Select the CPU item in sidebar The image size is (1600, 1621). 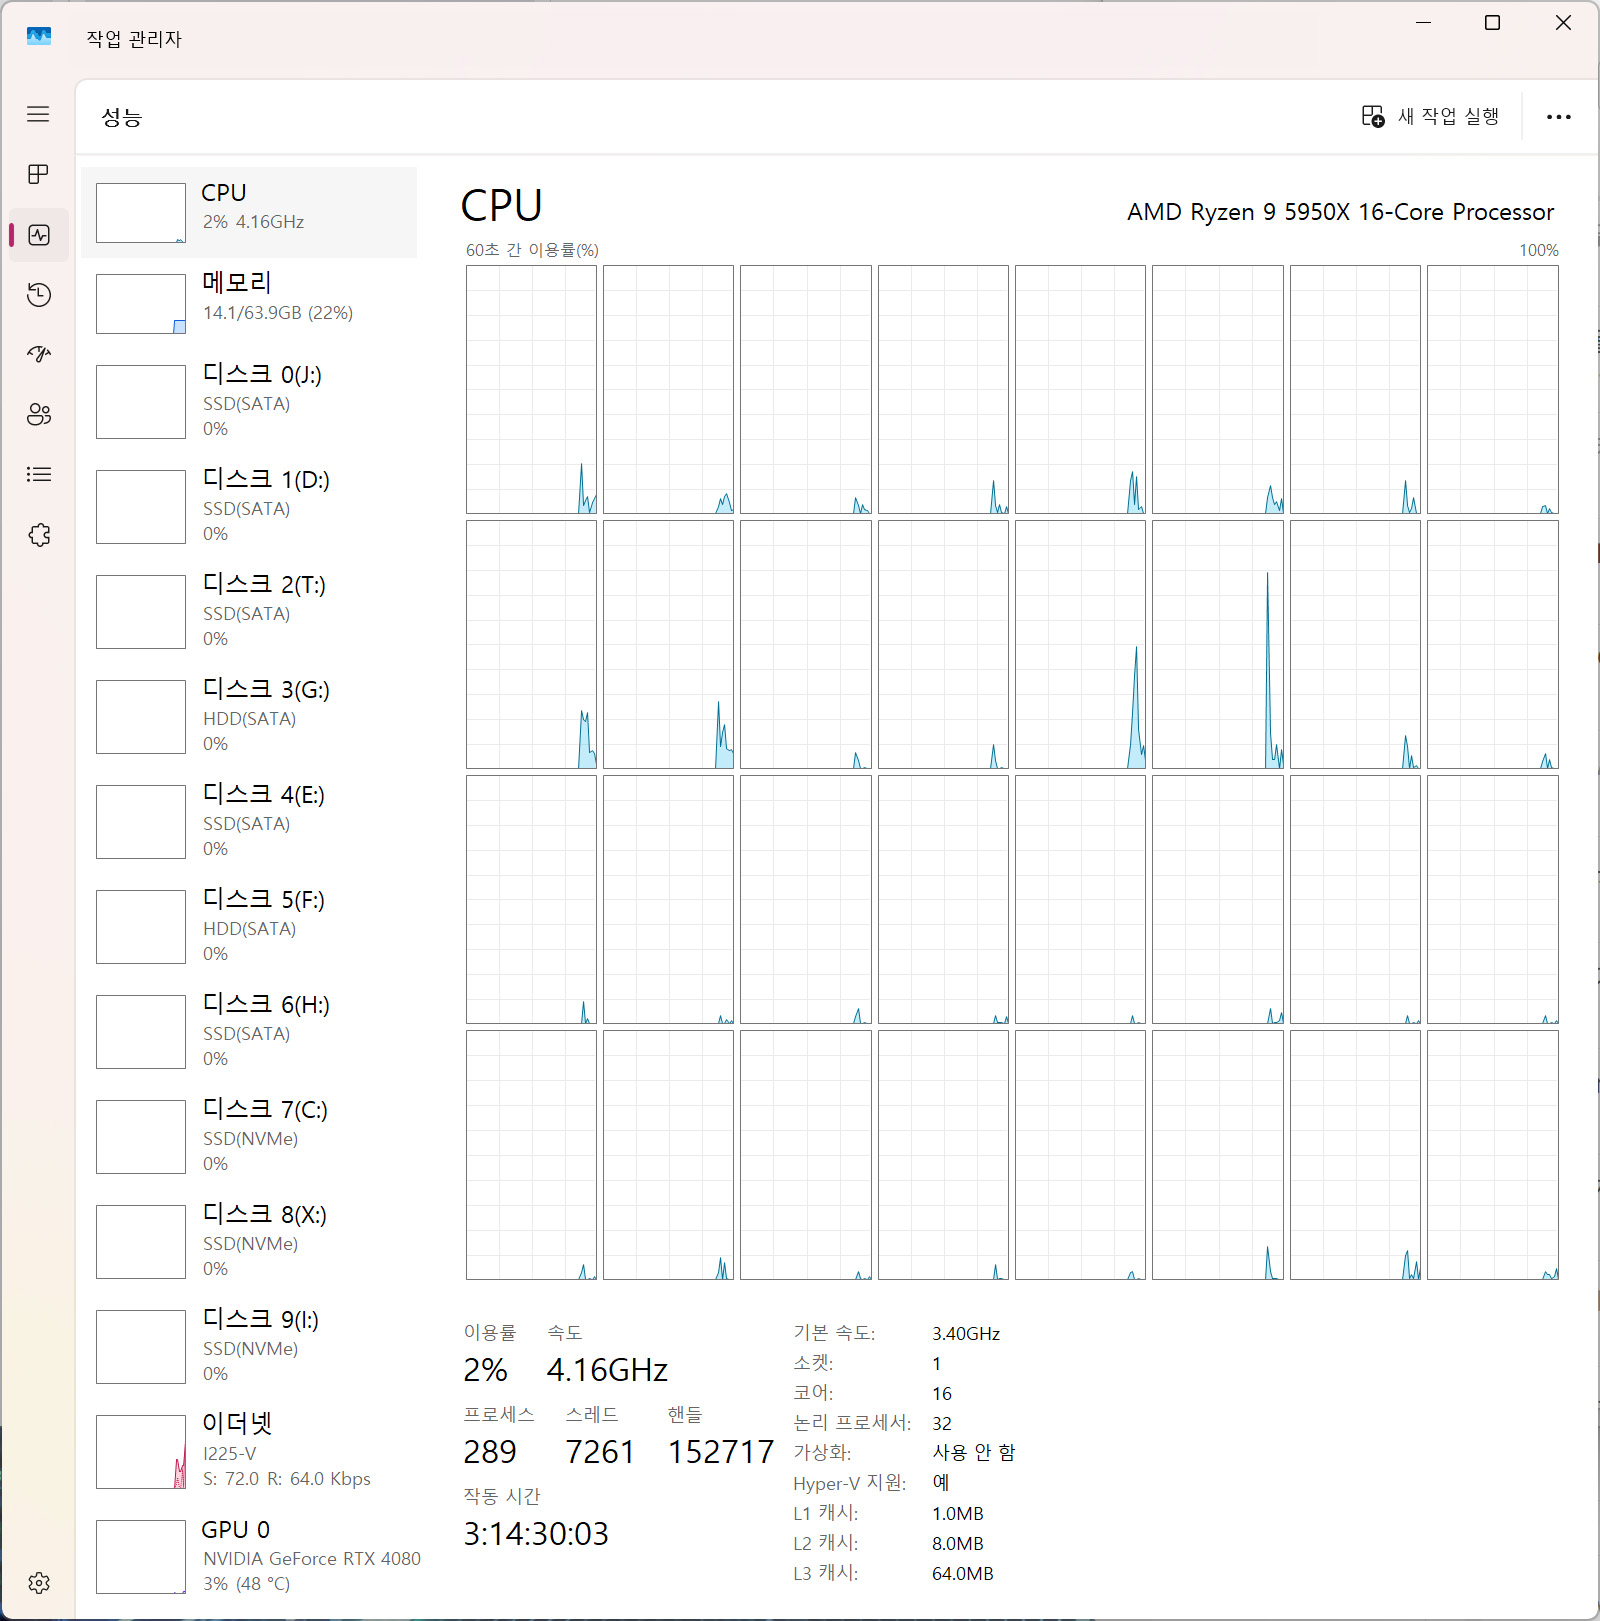click(x=250, y=212)
